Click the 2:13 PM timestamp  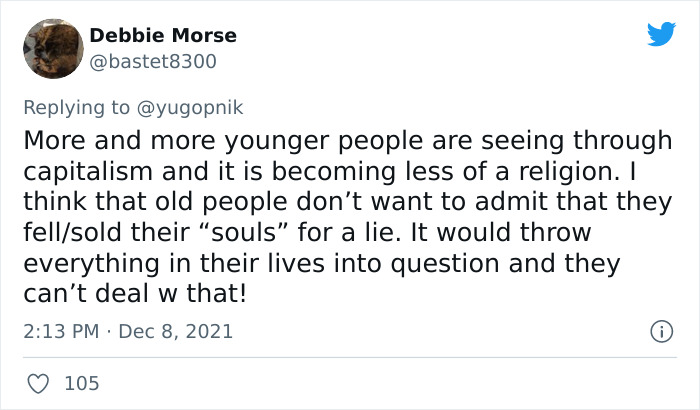(x=61, y=331)
